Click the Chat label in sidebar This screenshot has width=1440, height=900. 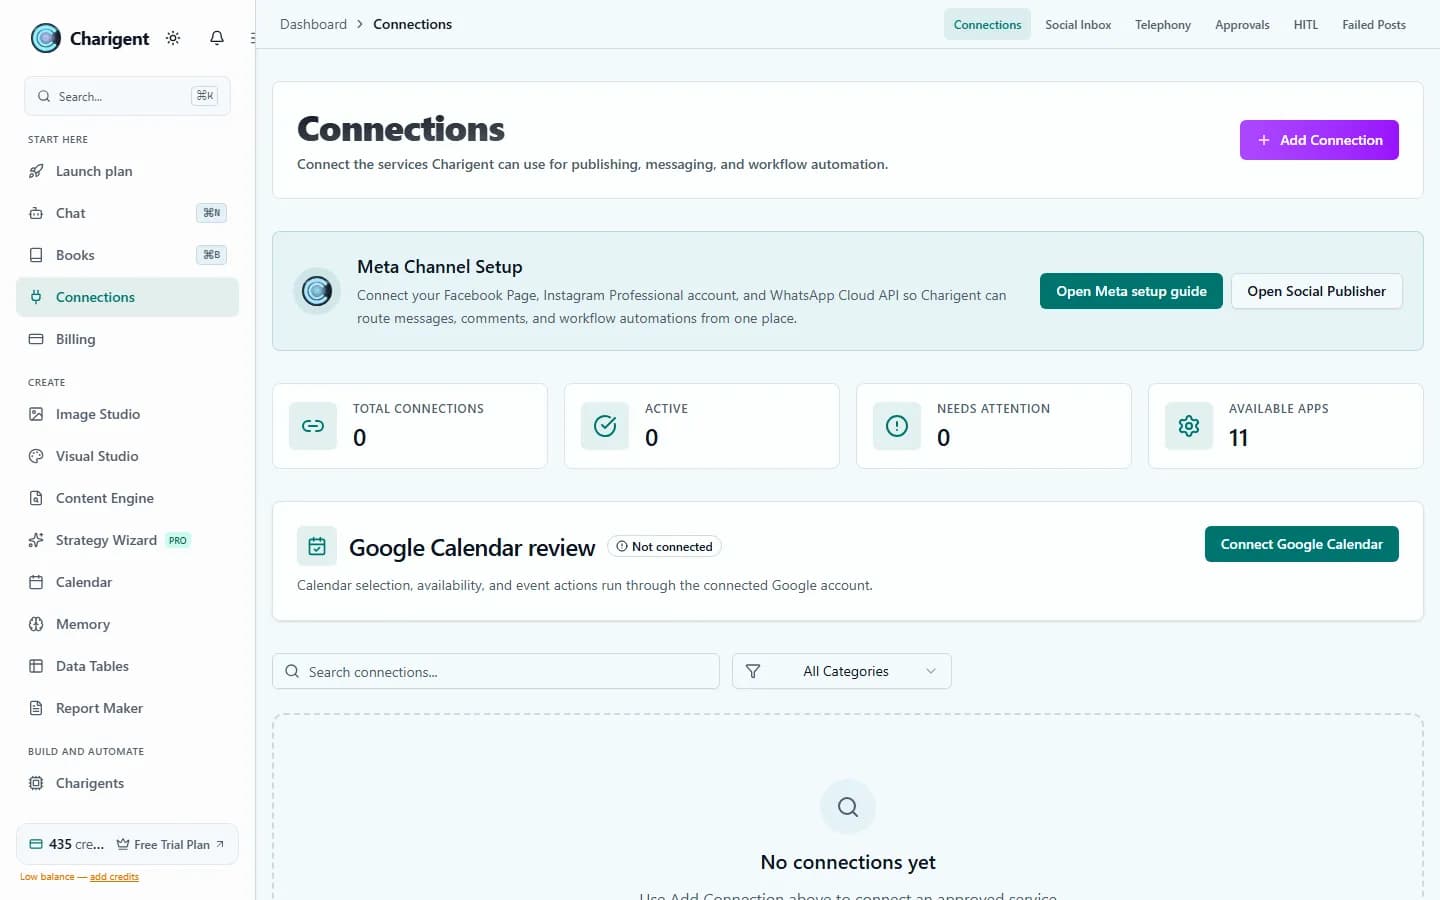tap(71, 213)
